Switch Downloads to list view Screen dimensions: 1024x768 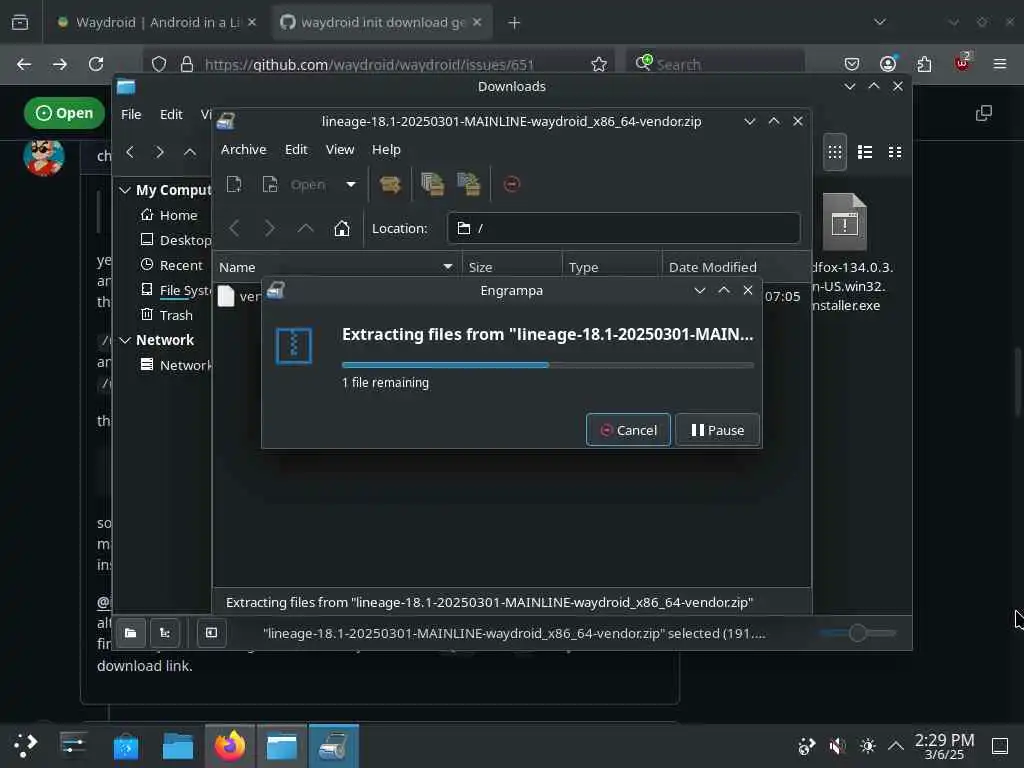[865, 152]
